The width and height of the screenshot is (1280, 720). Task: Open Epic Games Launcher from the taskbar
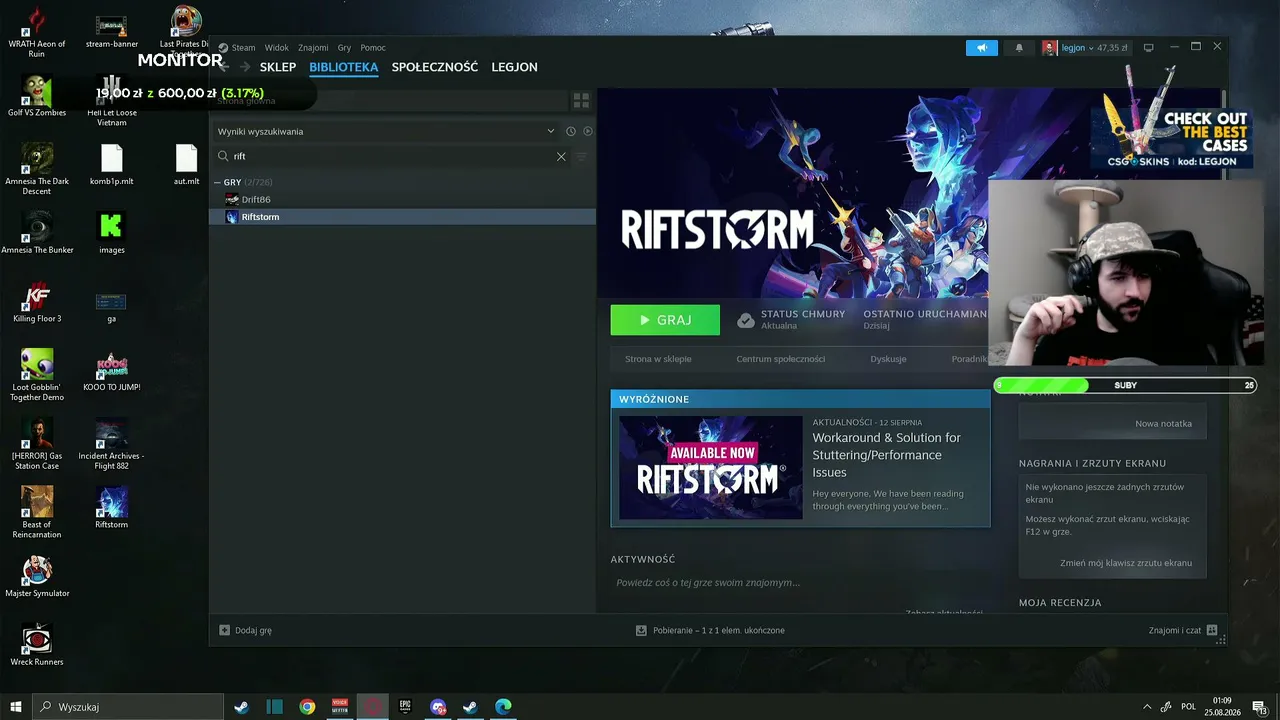[405, 707]
